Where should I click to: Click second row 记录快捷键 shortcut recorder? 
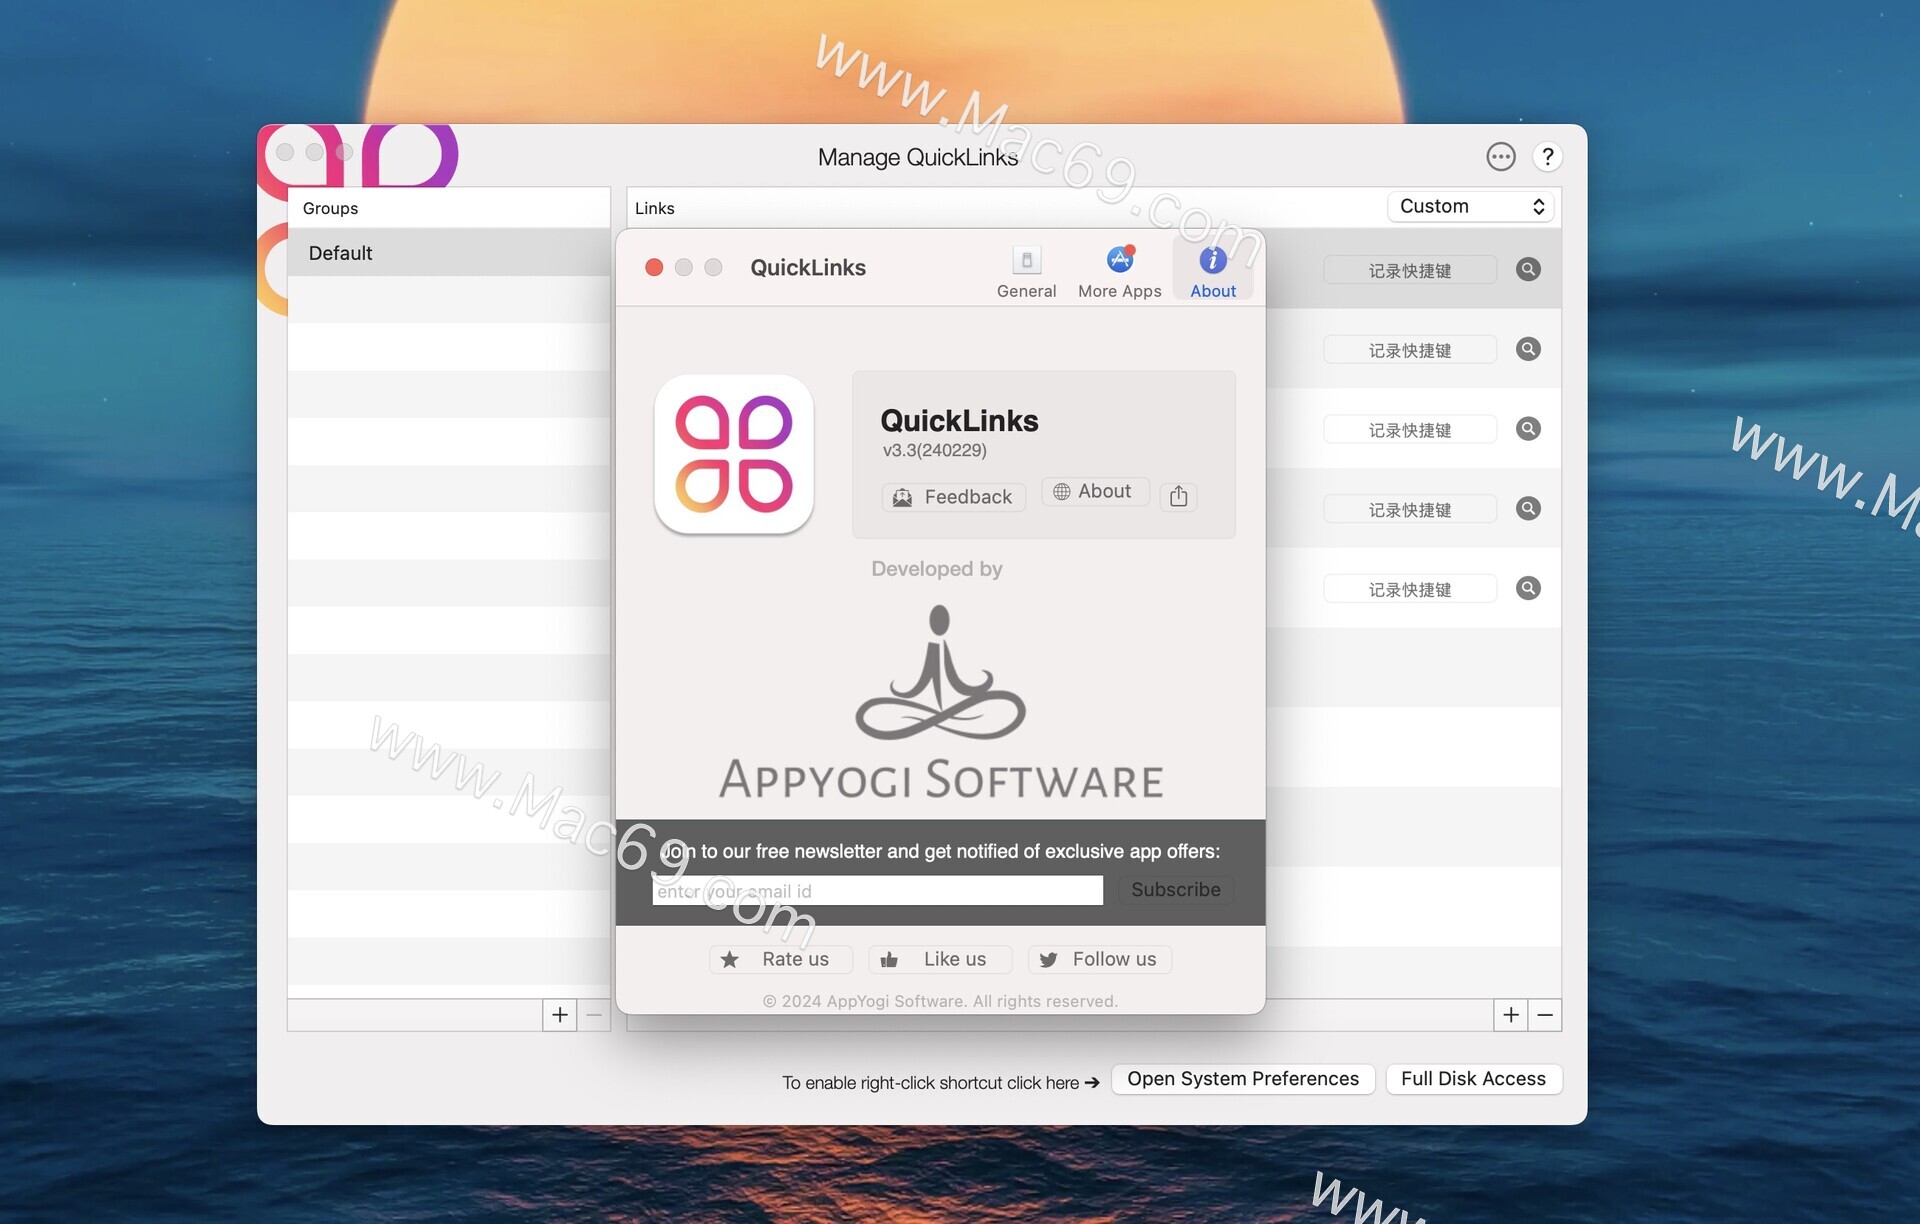[x=1410, y=350]
